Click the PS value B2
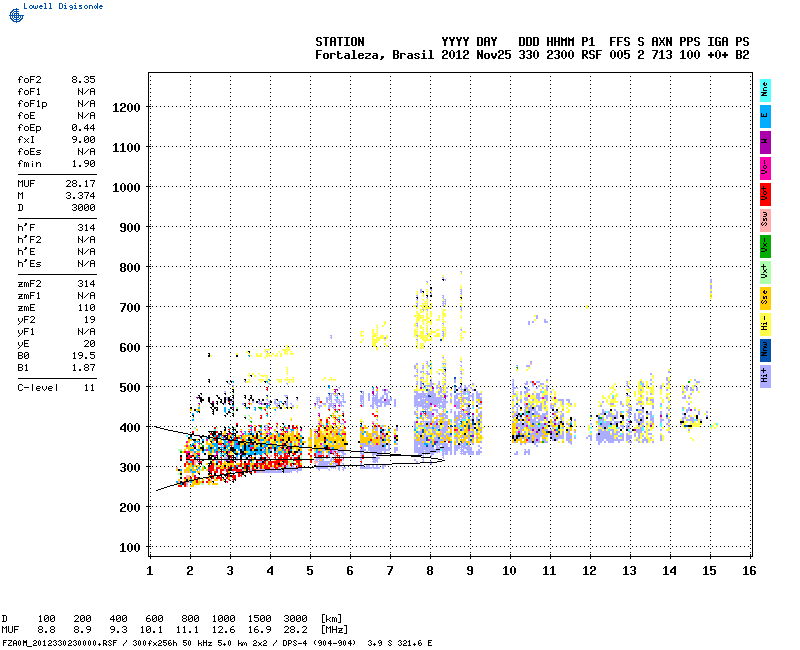Viewport: 800px width, 650px height. pos(742,55)
